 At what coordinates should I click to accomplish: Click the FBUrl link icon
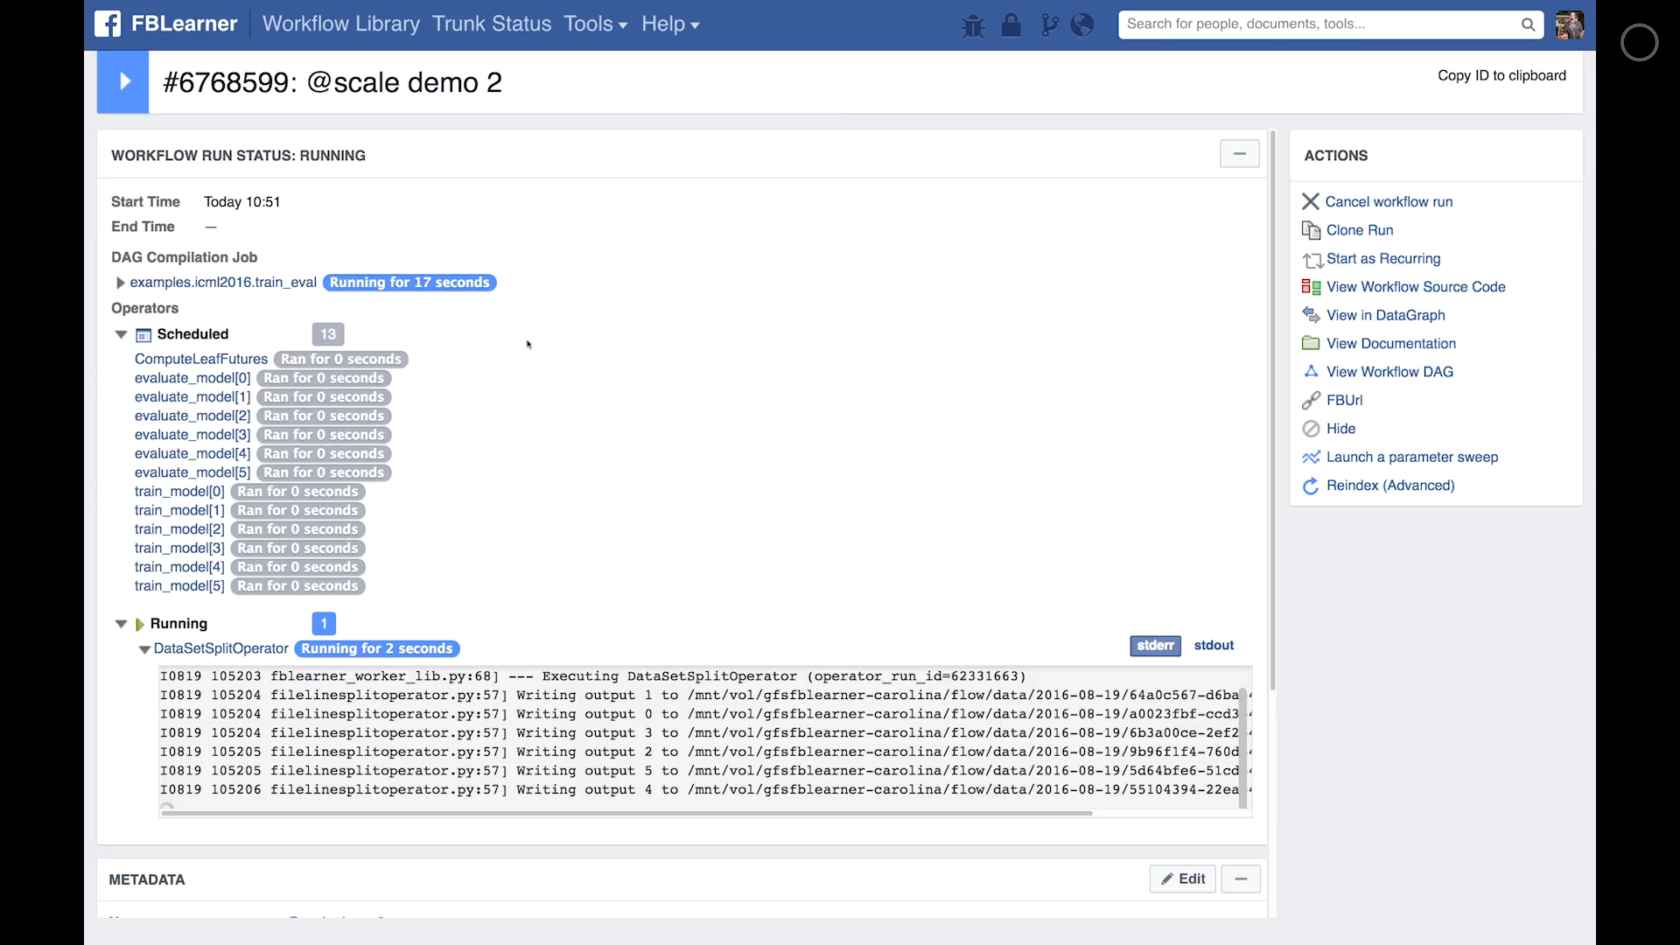pos(1344,399)
